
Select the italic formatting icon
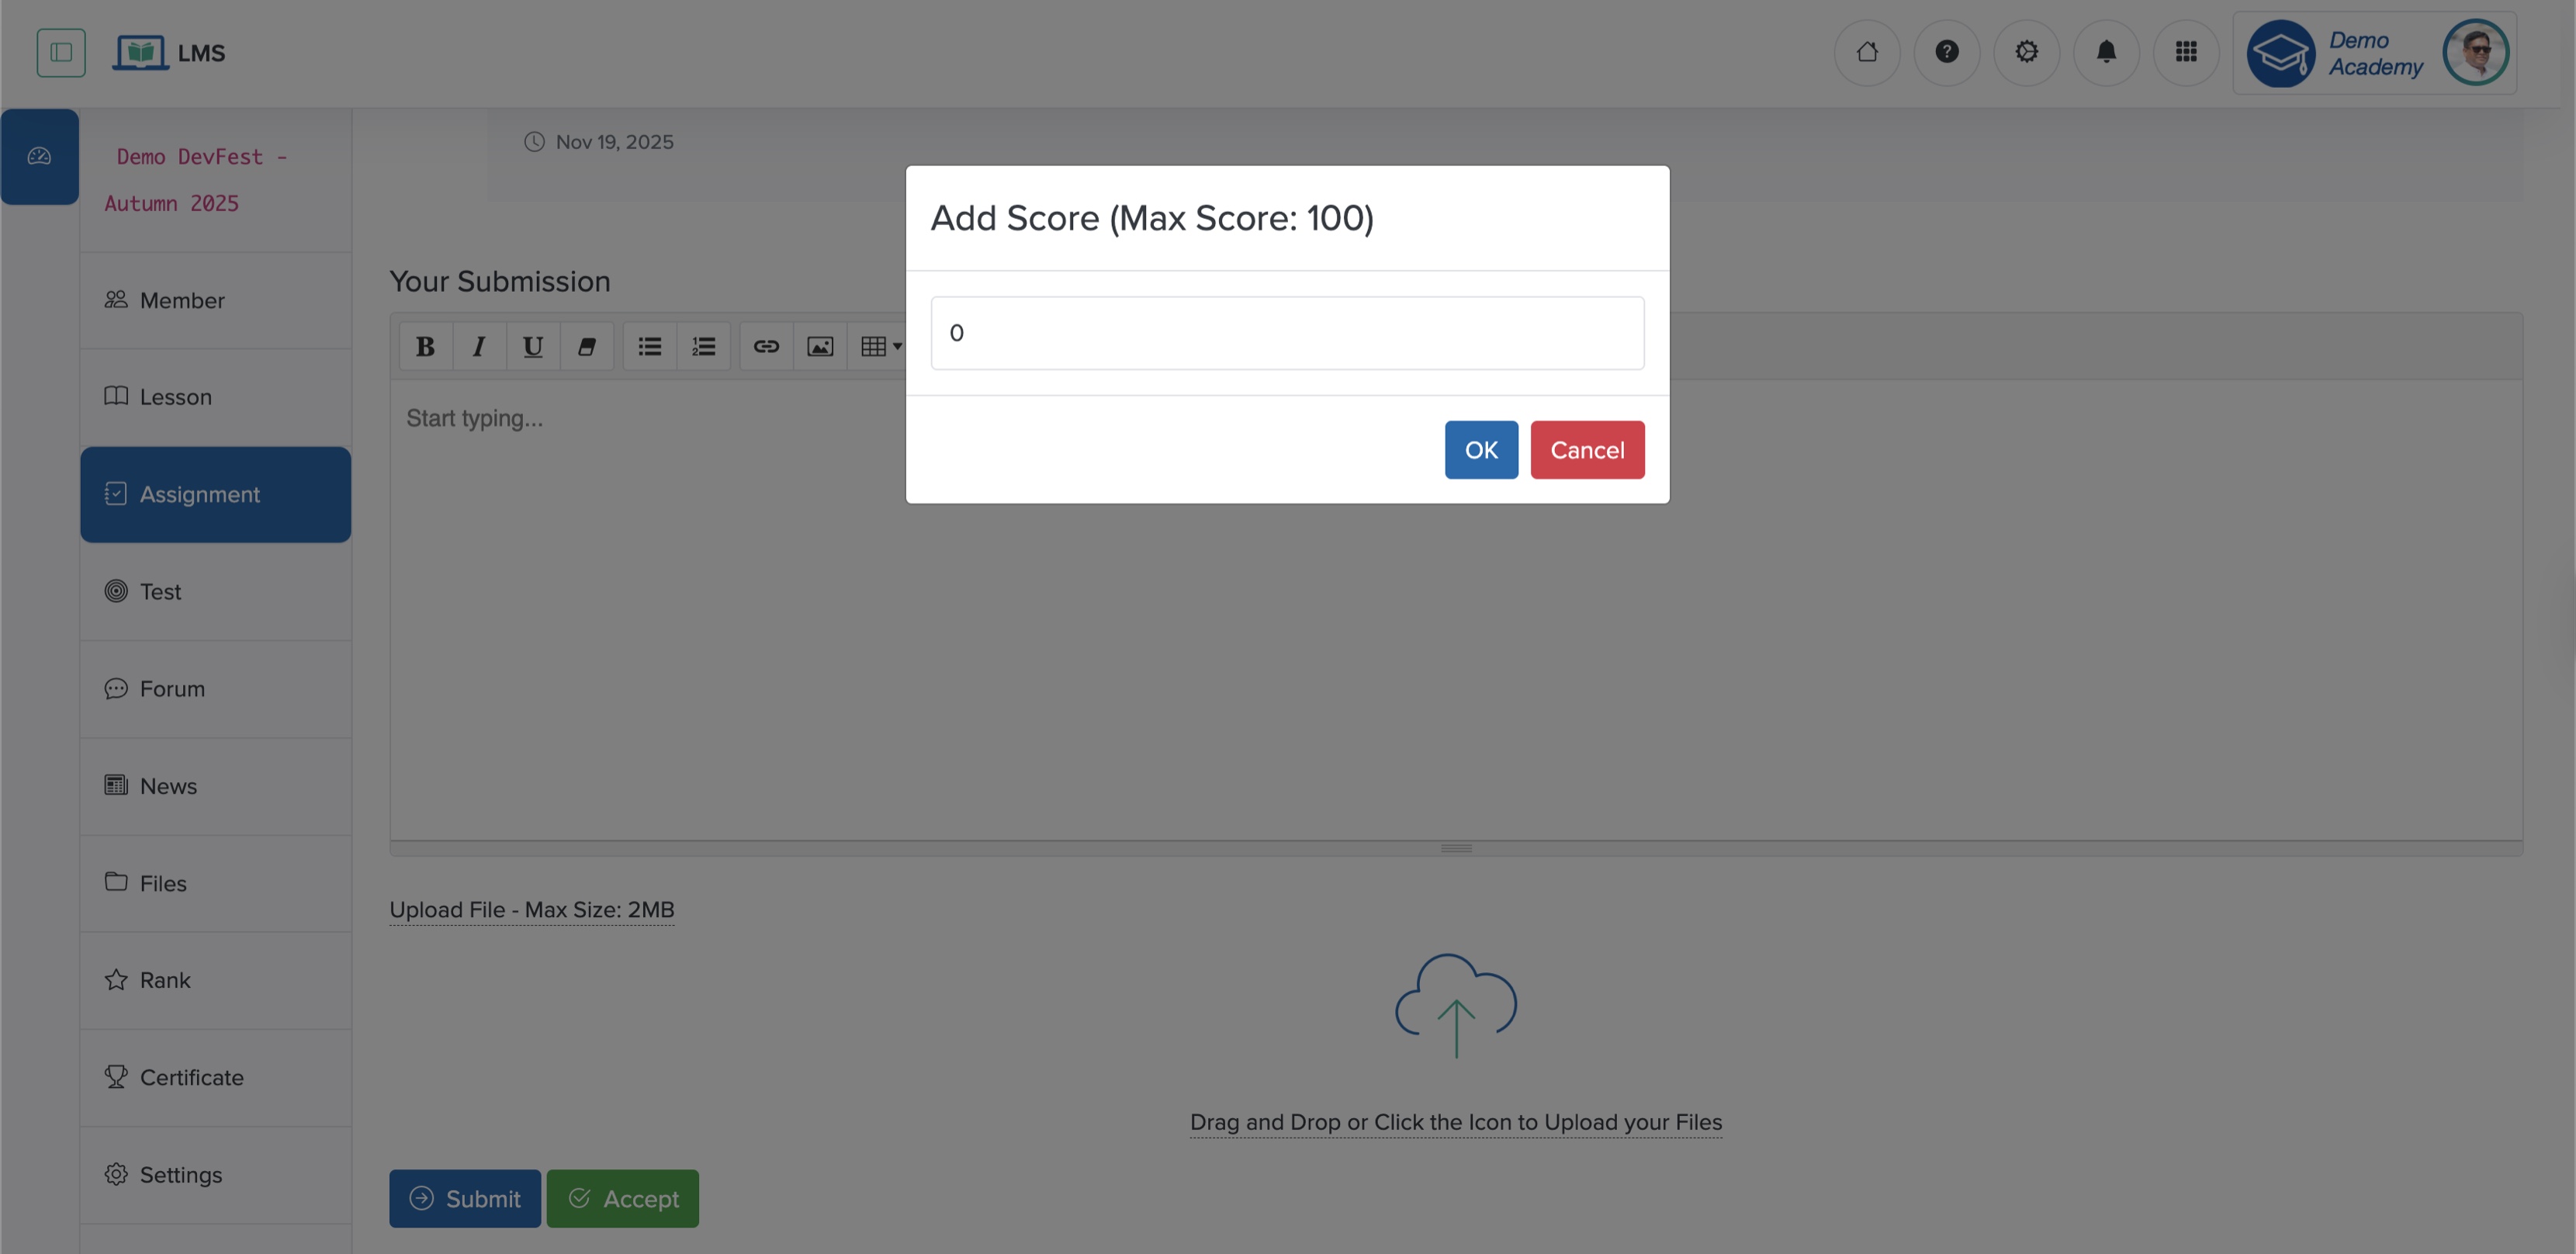click(x=478, y=346)
